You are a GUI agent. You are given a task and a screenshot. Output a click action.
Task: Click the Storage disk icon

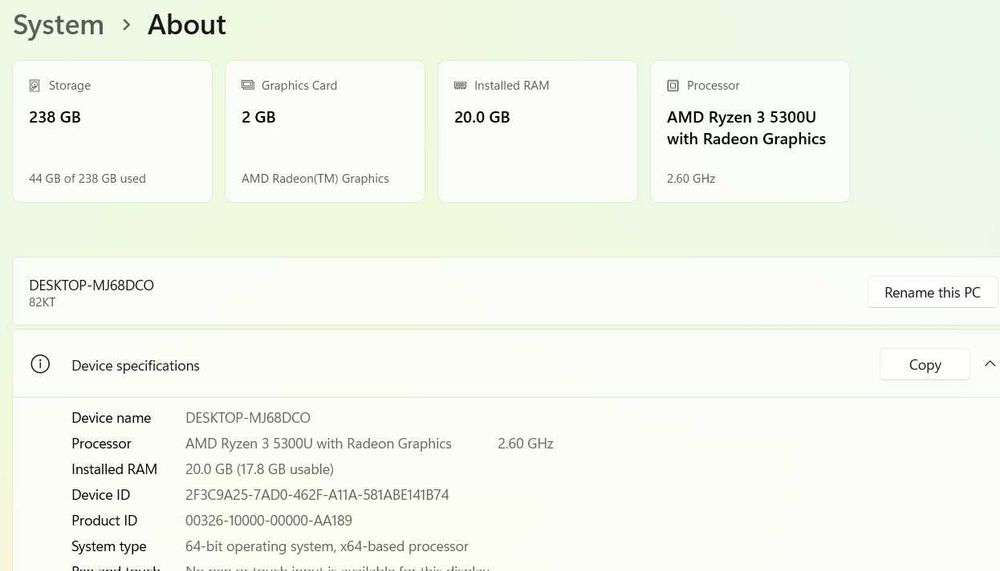[34, 85]
